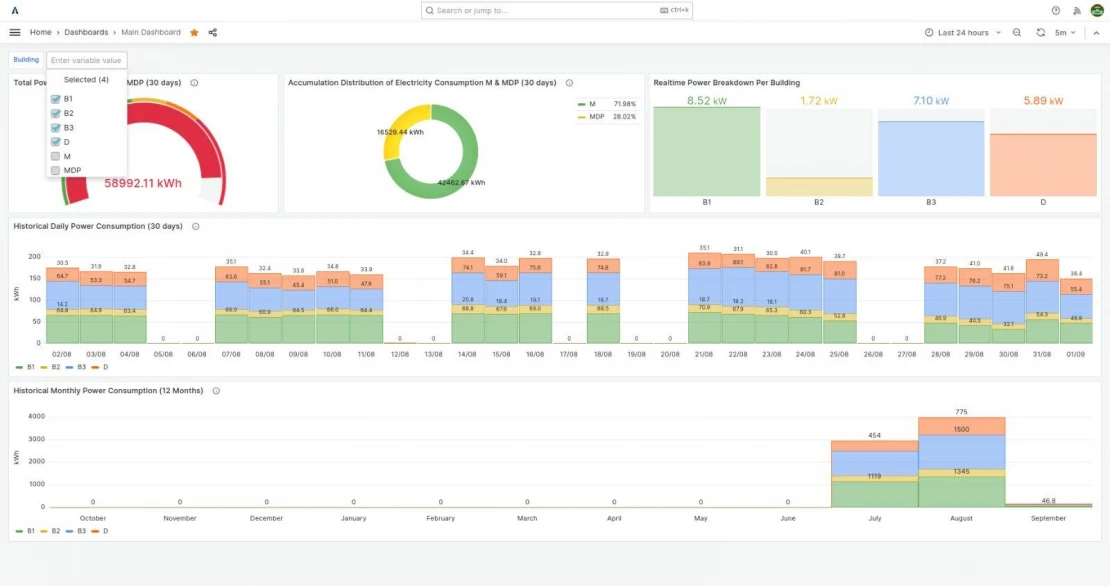The image size is (1110, 586).
Task: Open the news feed RSS icon
Action: pyautogui.click(x=1077, y=11)
